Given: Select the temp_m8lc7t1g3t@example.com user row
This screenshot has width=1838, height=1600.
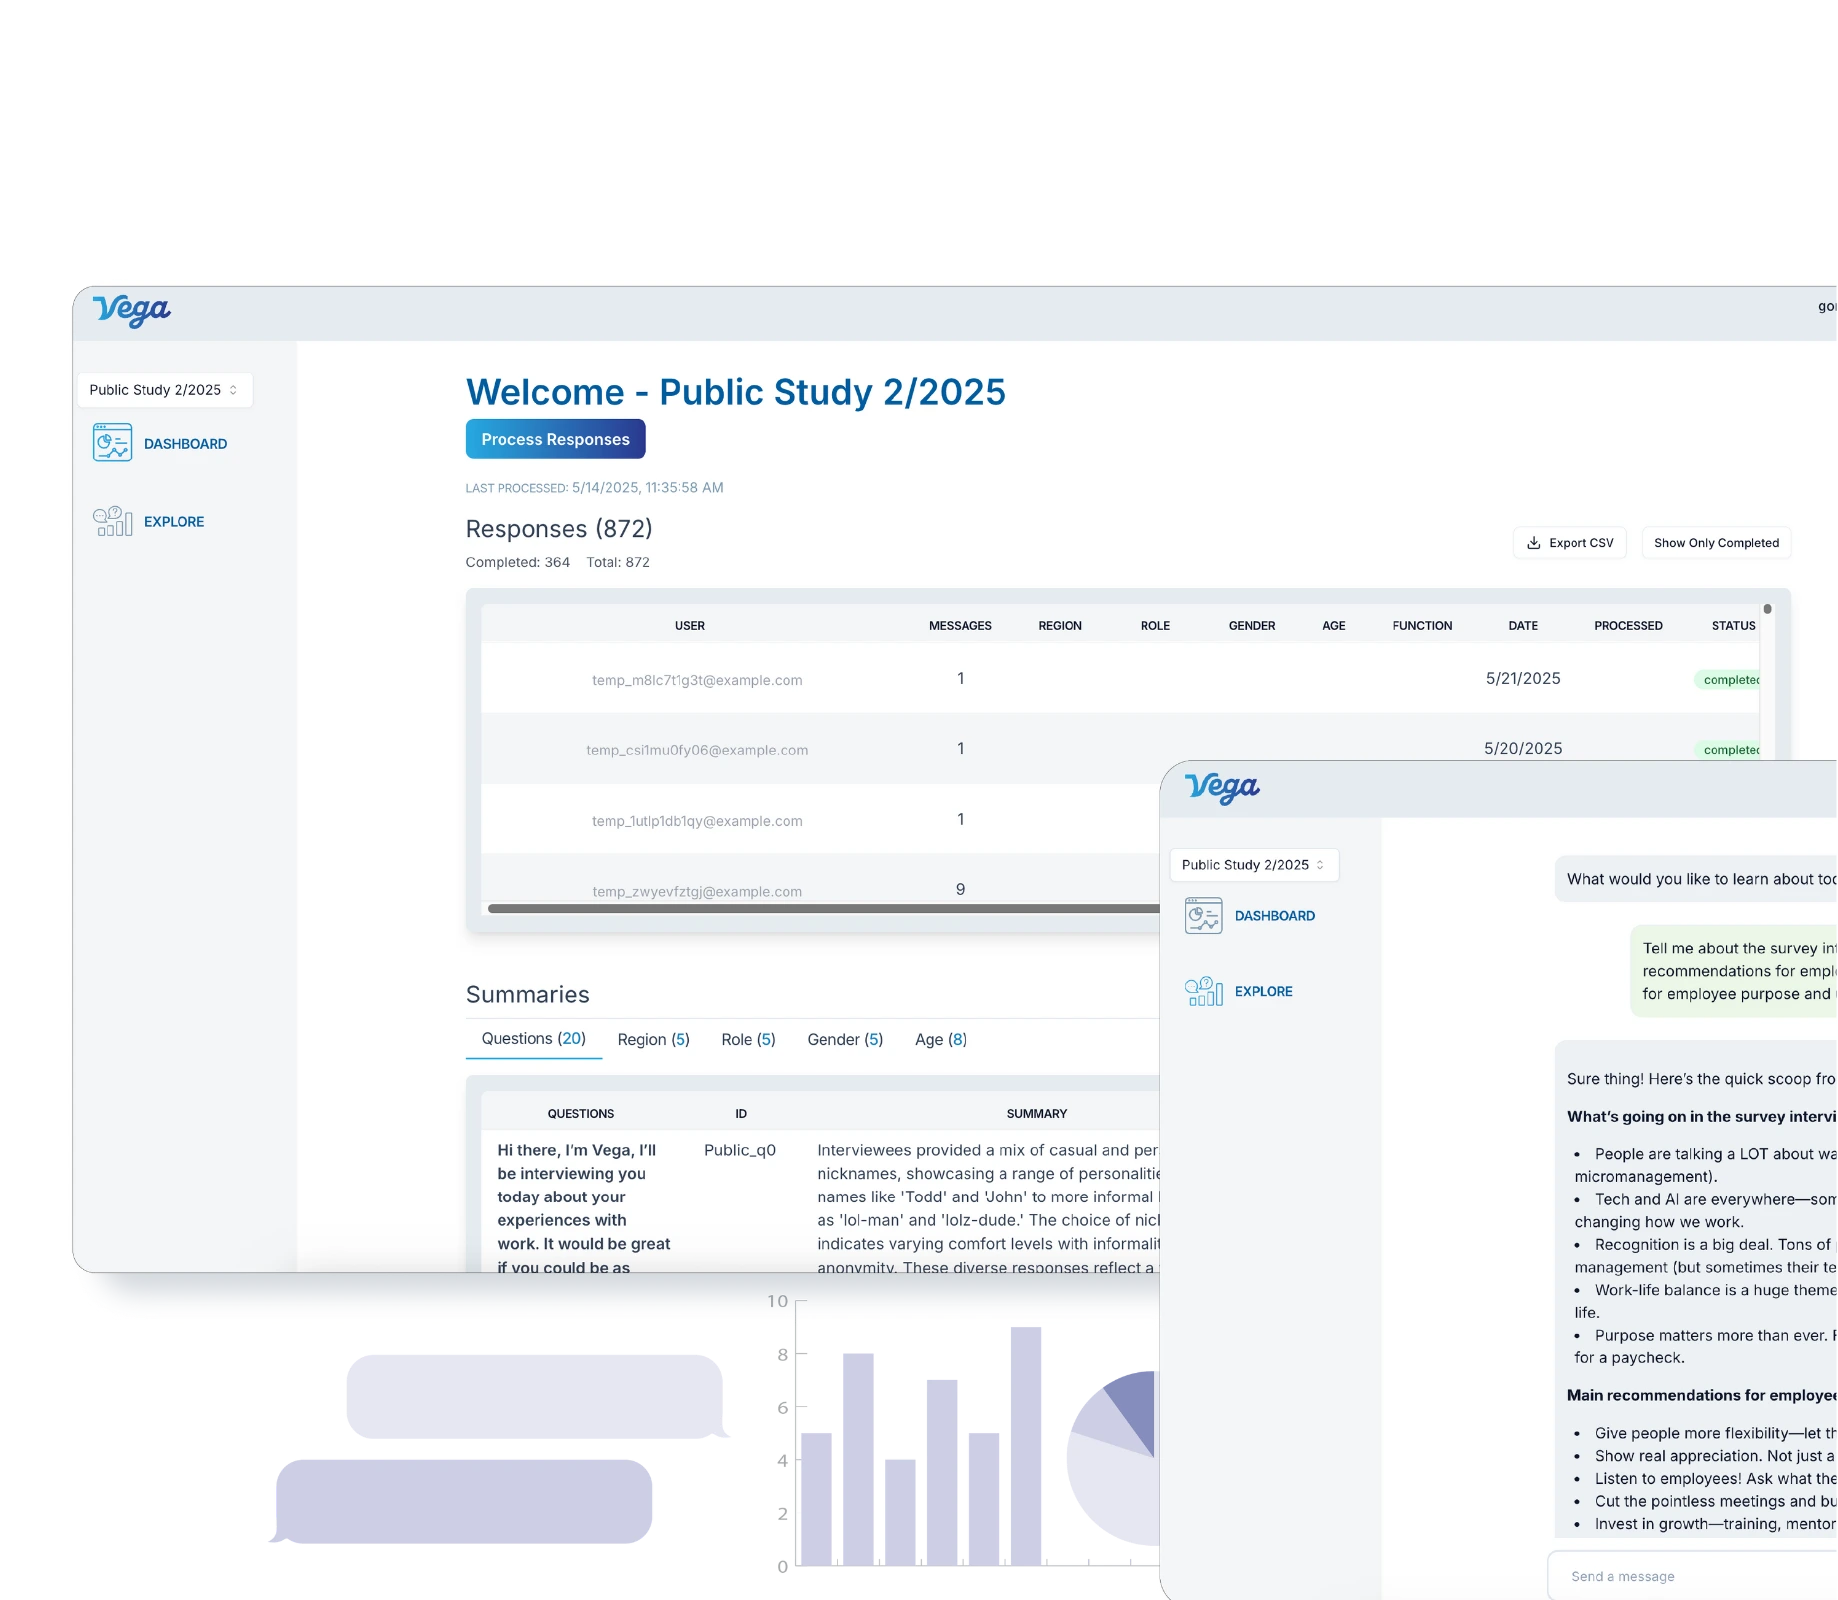Looking at the screenshot, I should (697, 680).
